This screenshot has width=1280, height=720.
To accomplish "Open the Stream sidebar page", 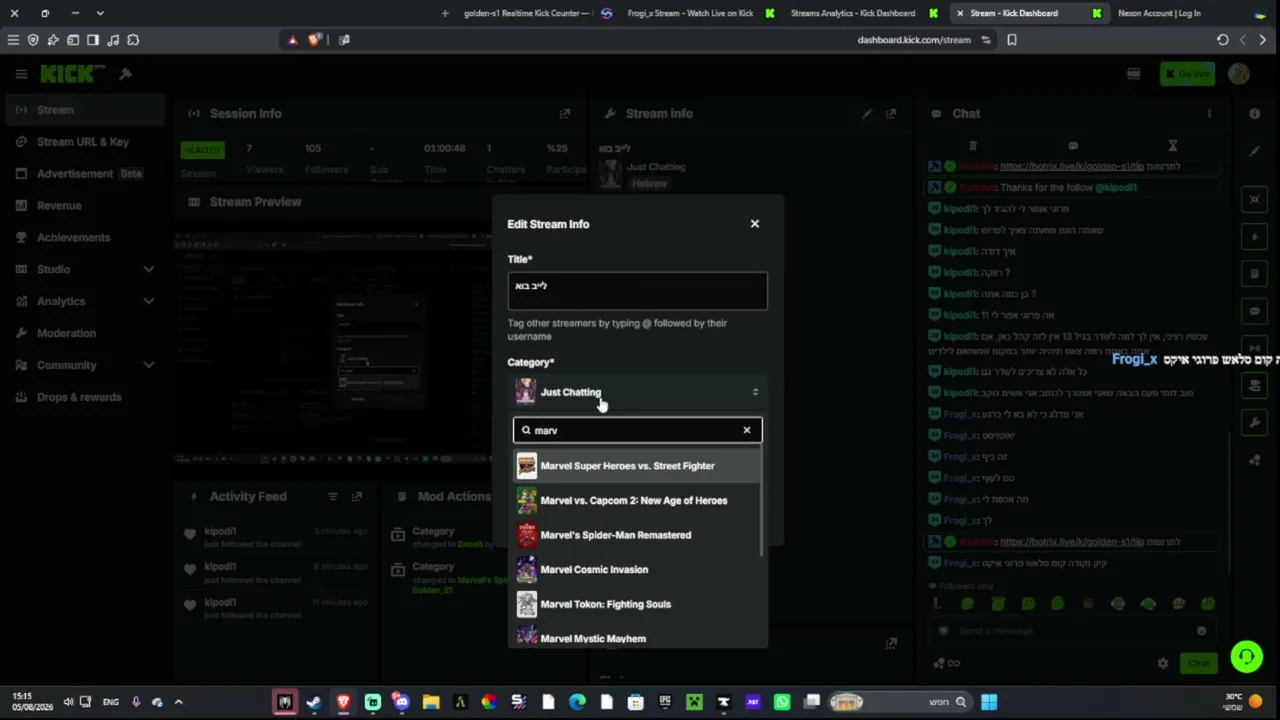I will click(83, 110).
